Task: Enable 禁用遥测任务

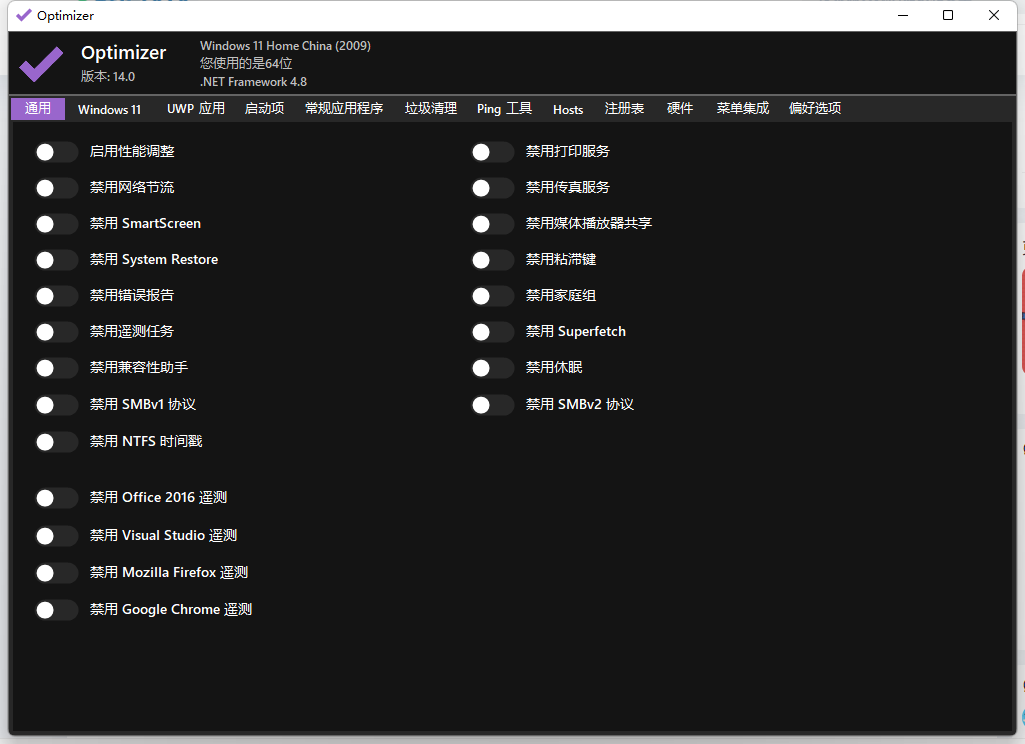Action: [x=56, y=331]
